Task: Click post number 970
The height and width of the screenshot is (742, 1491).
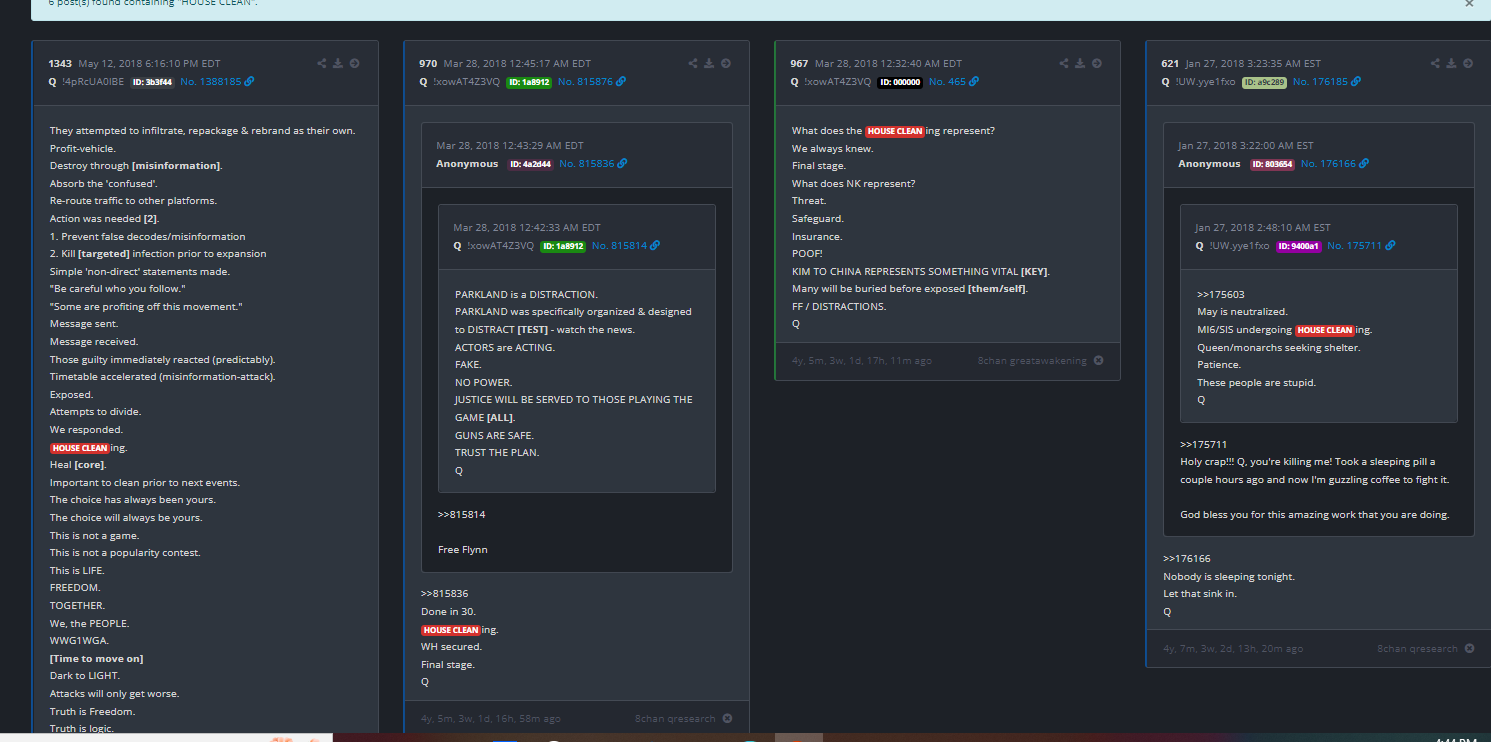Action: (428, 63)
